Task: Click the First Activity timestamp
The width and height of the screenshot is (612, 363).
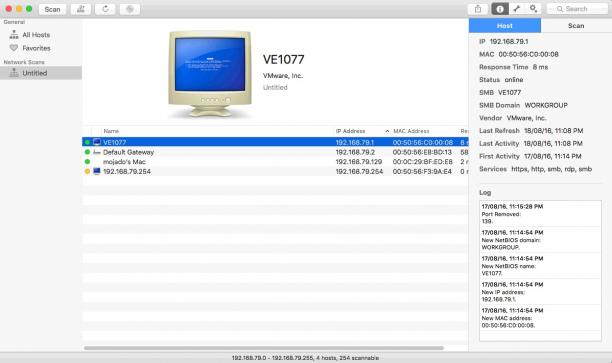Action: click(x=530, y=156)
